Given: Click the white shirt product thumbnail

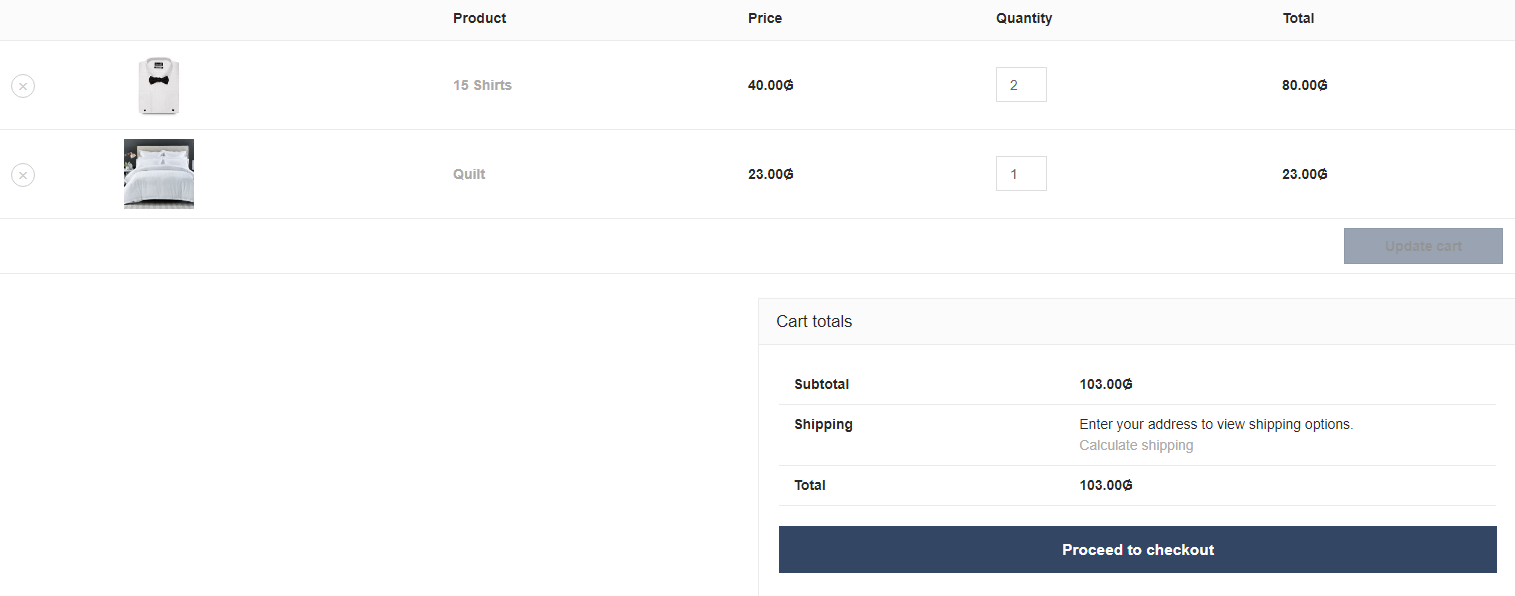Looking at the screenshot, I should click(159, 86).
